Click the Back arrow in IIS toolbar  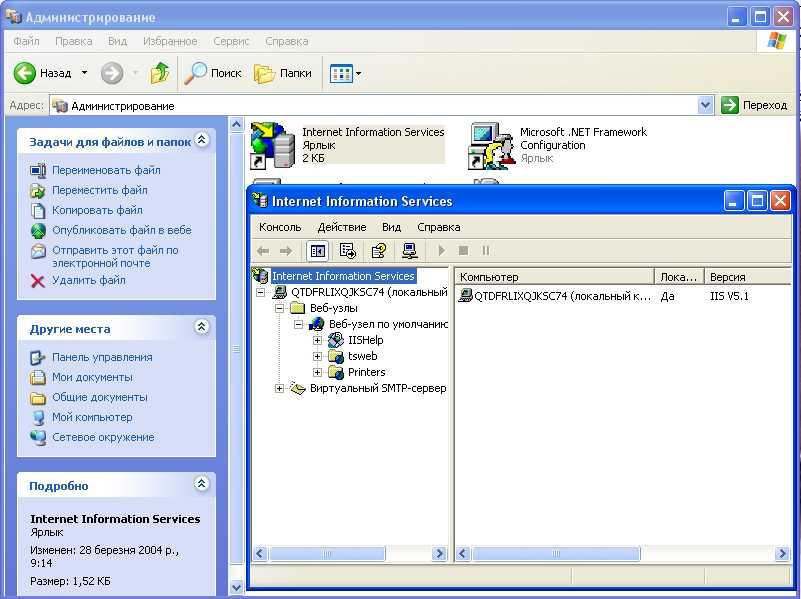[x=263, y=251]
